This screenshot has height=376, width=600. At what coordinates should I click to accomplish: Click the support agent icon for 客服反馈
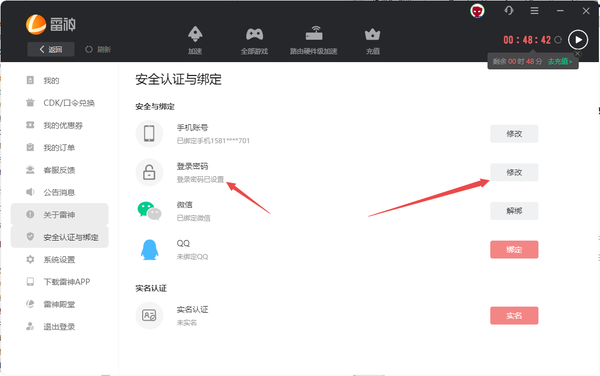coord(30,169)
